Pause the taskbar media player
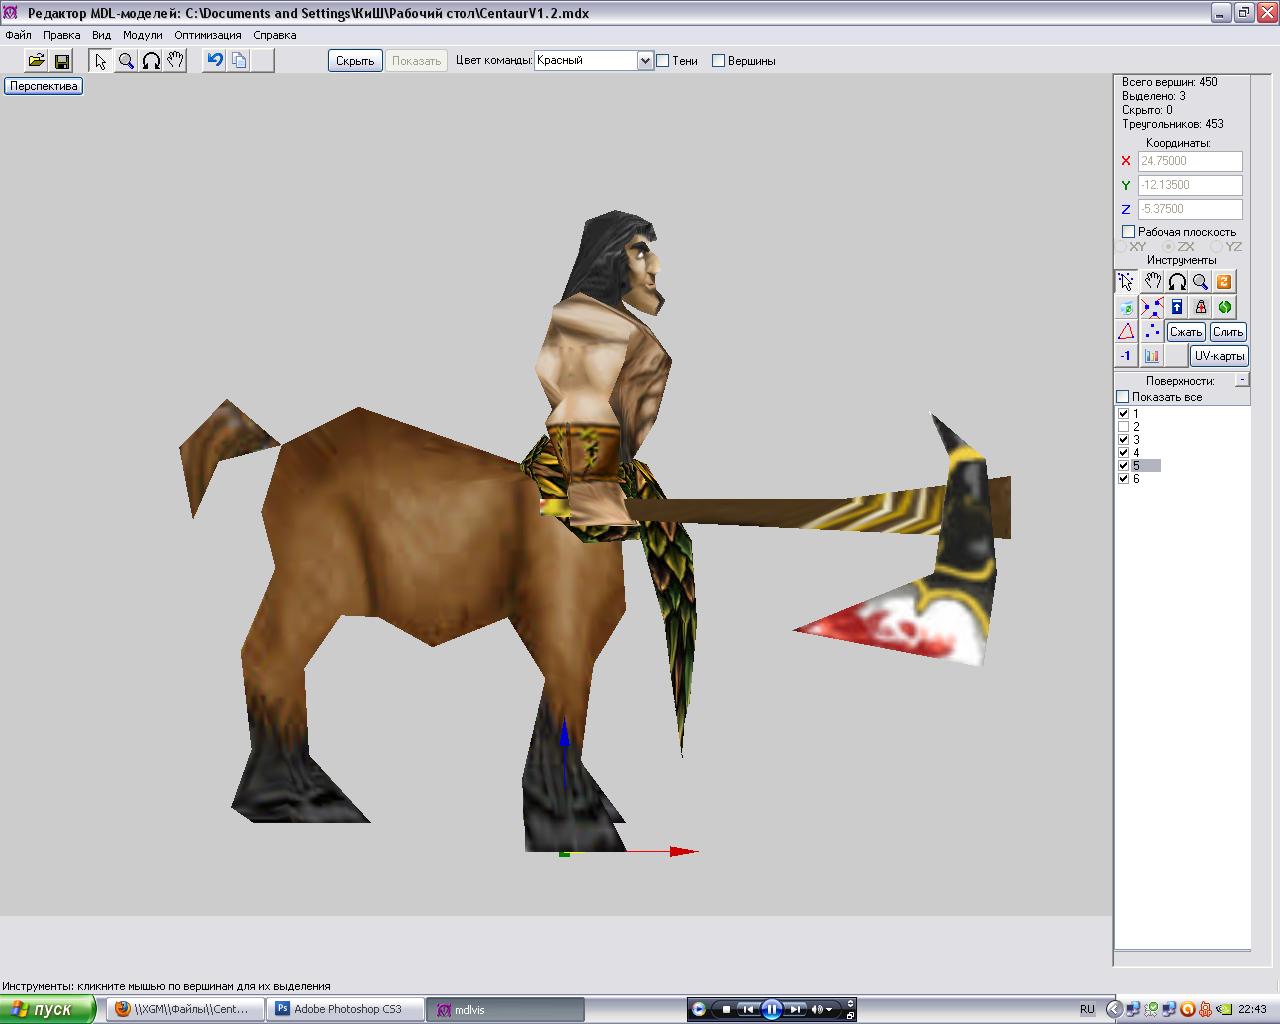 pyautogui.click(x=771, y=1009)
